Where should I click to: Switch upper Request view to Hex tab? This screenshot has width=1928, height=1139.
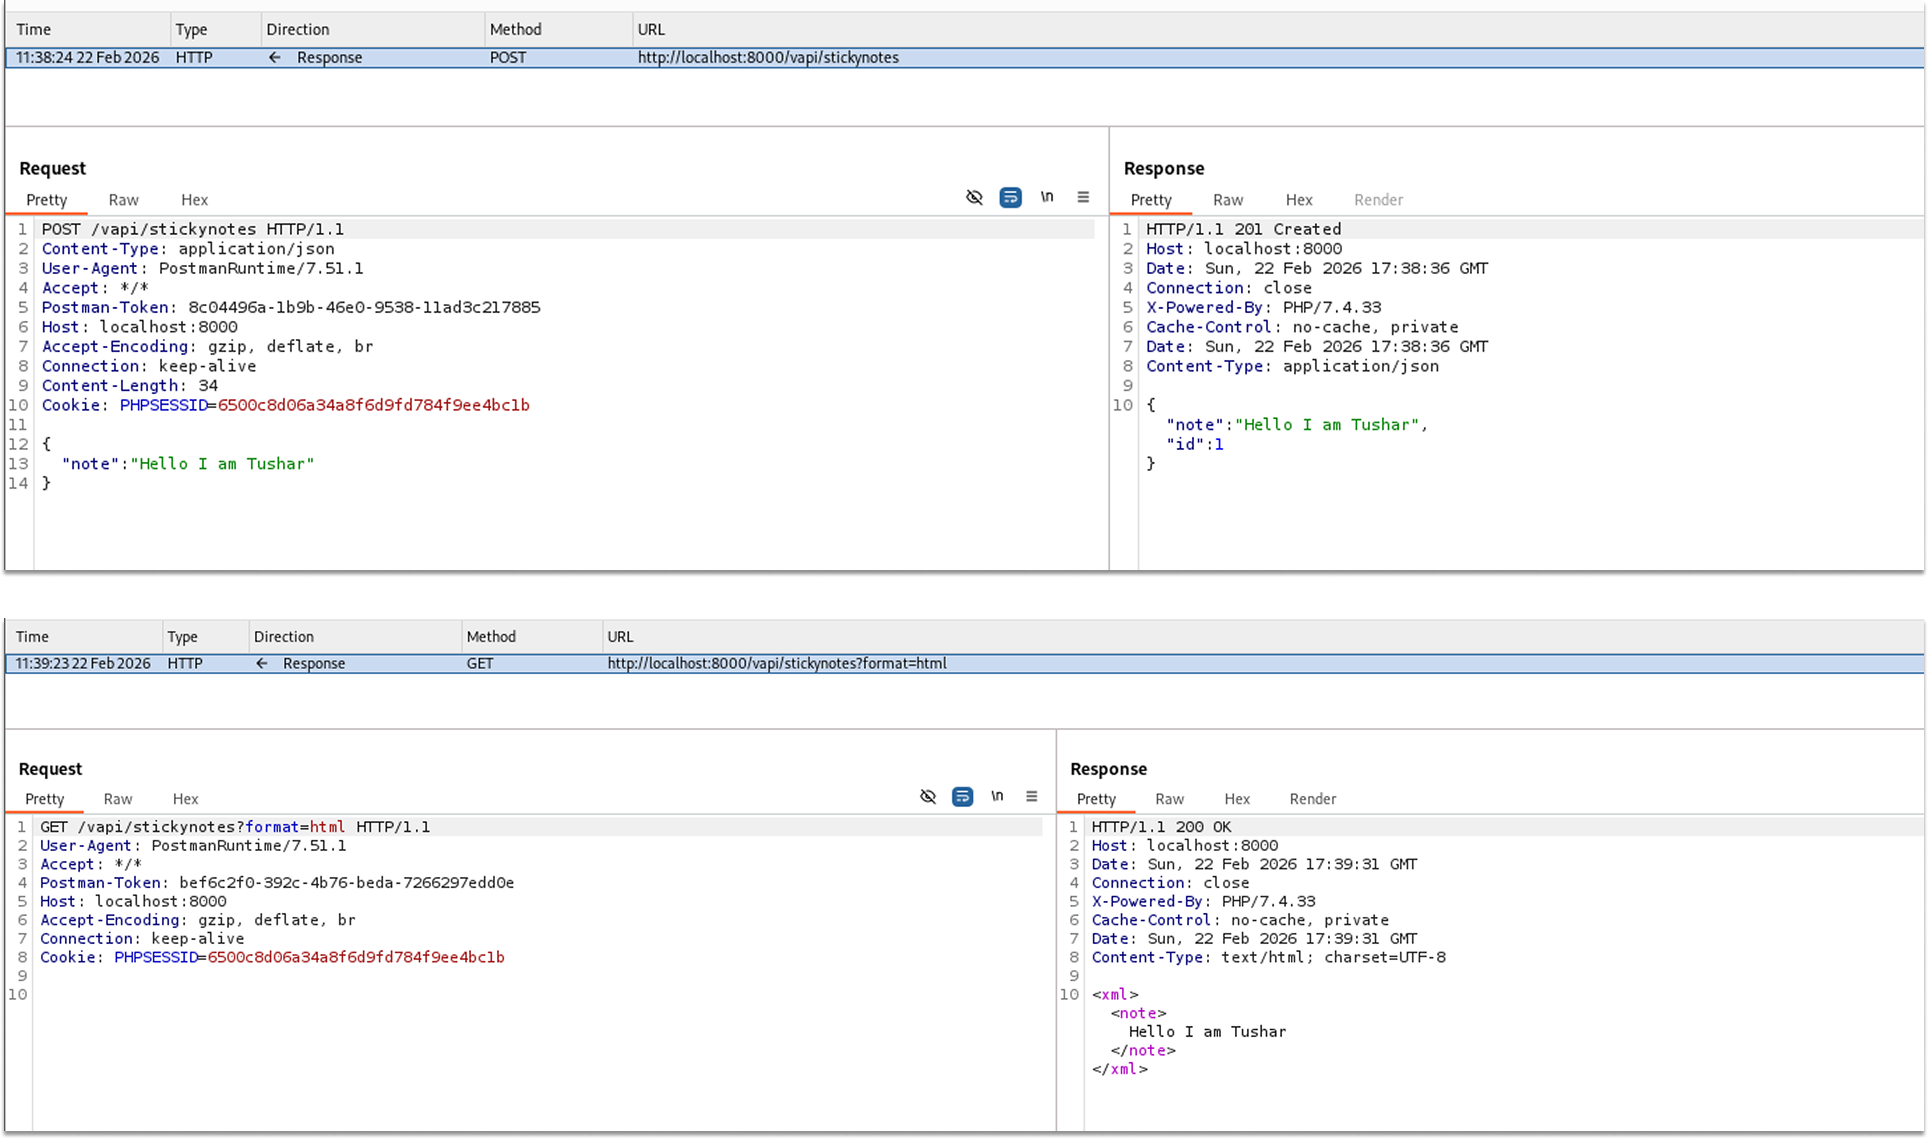pos(194,200)
